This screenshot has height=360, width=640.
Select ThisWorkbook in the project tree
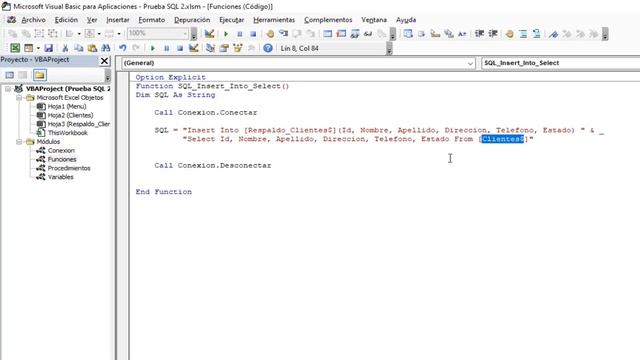coord(67,133)
